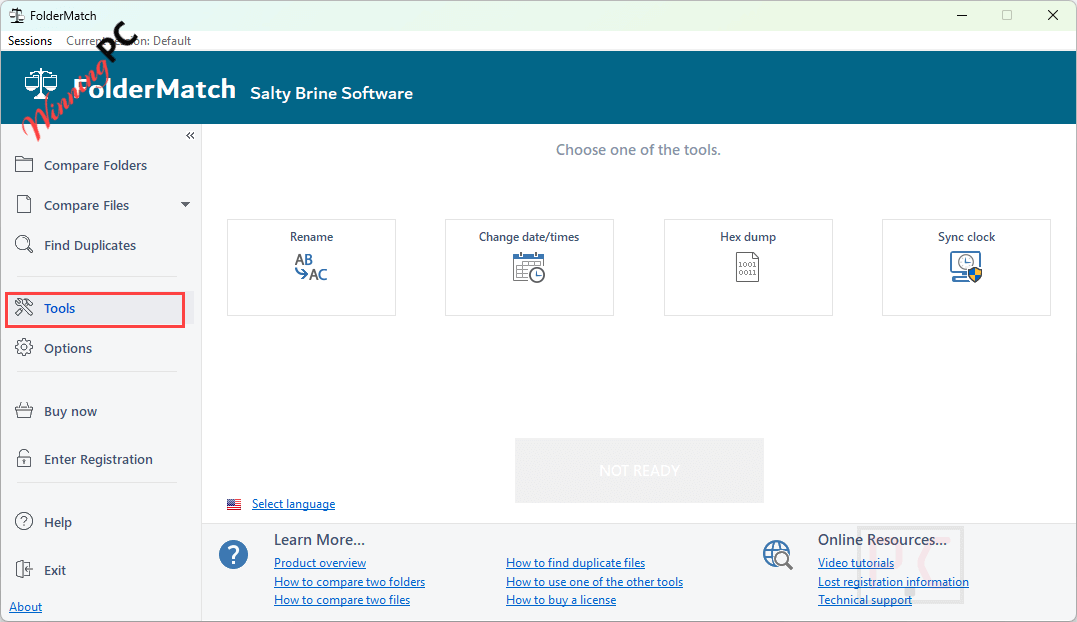
Task: Open the About link
Action: point(25,607)
